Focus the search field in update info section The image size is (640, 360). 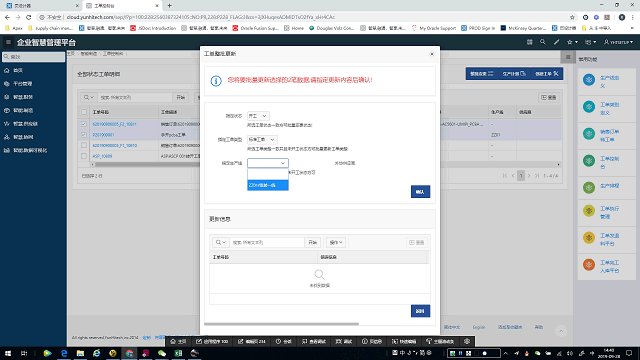(267, 242)
